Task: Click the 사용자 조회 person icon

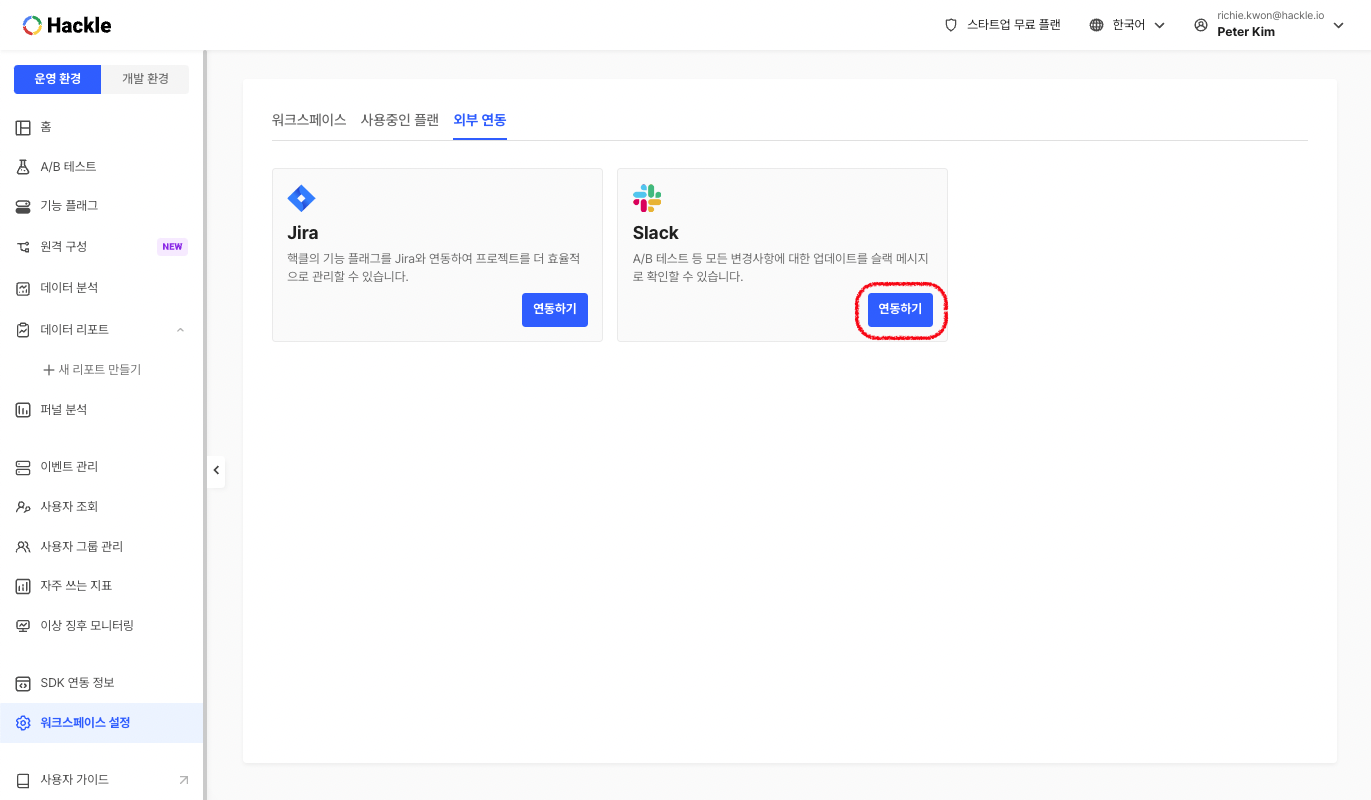Action: (x=23, y=507)
